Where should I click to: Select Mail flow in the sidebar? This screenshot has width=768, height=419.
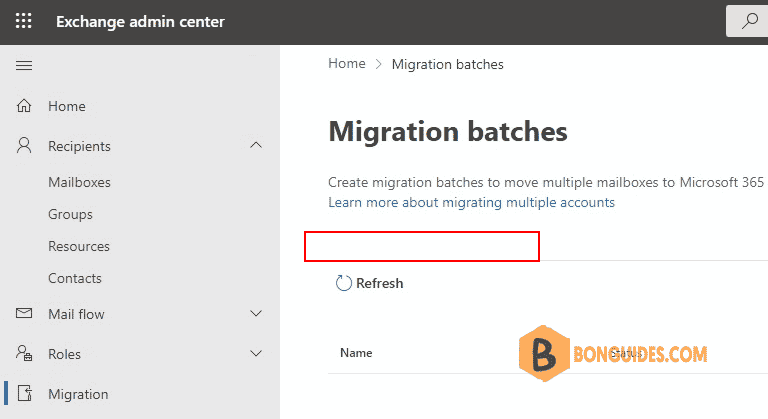[76, 314]
